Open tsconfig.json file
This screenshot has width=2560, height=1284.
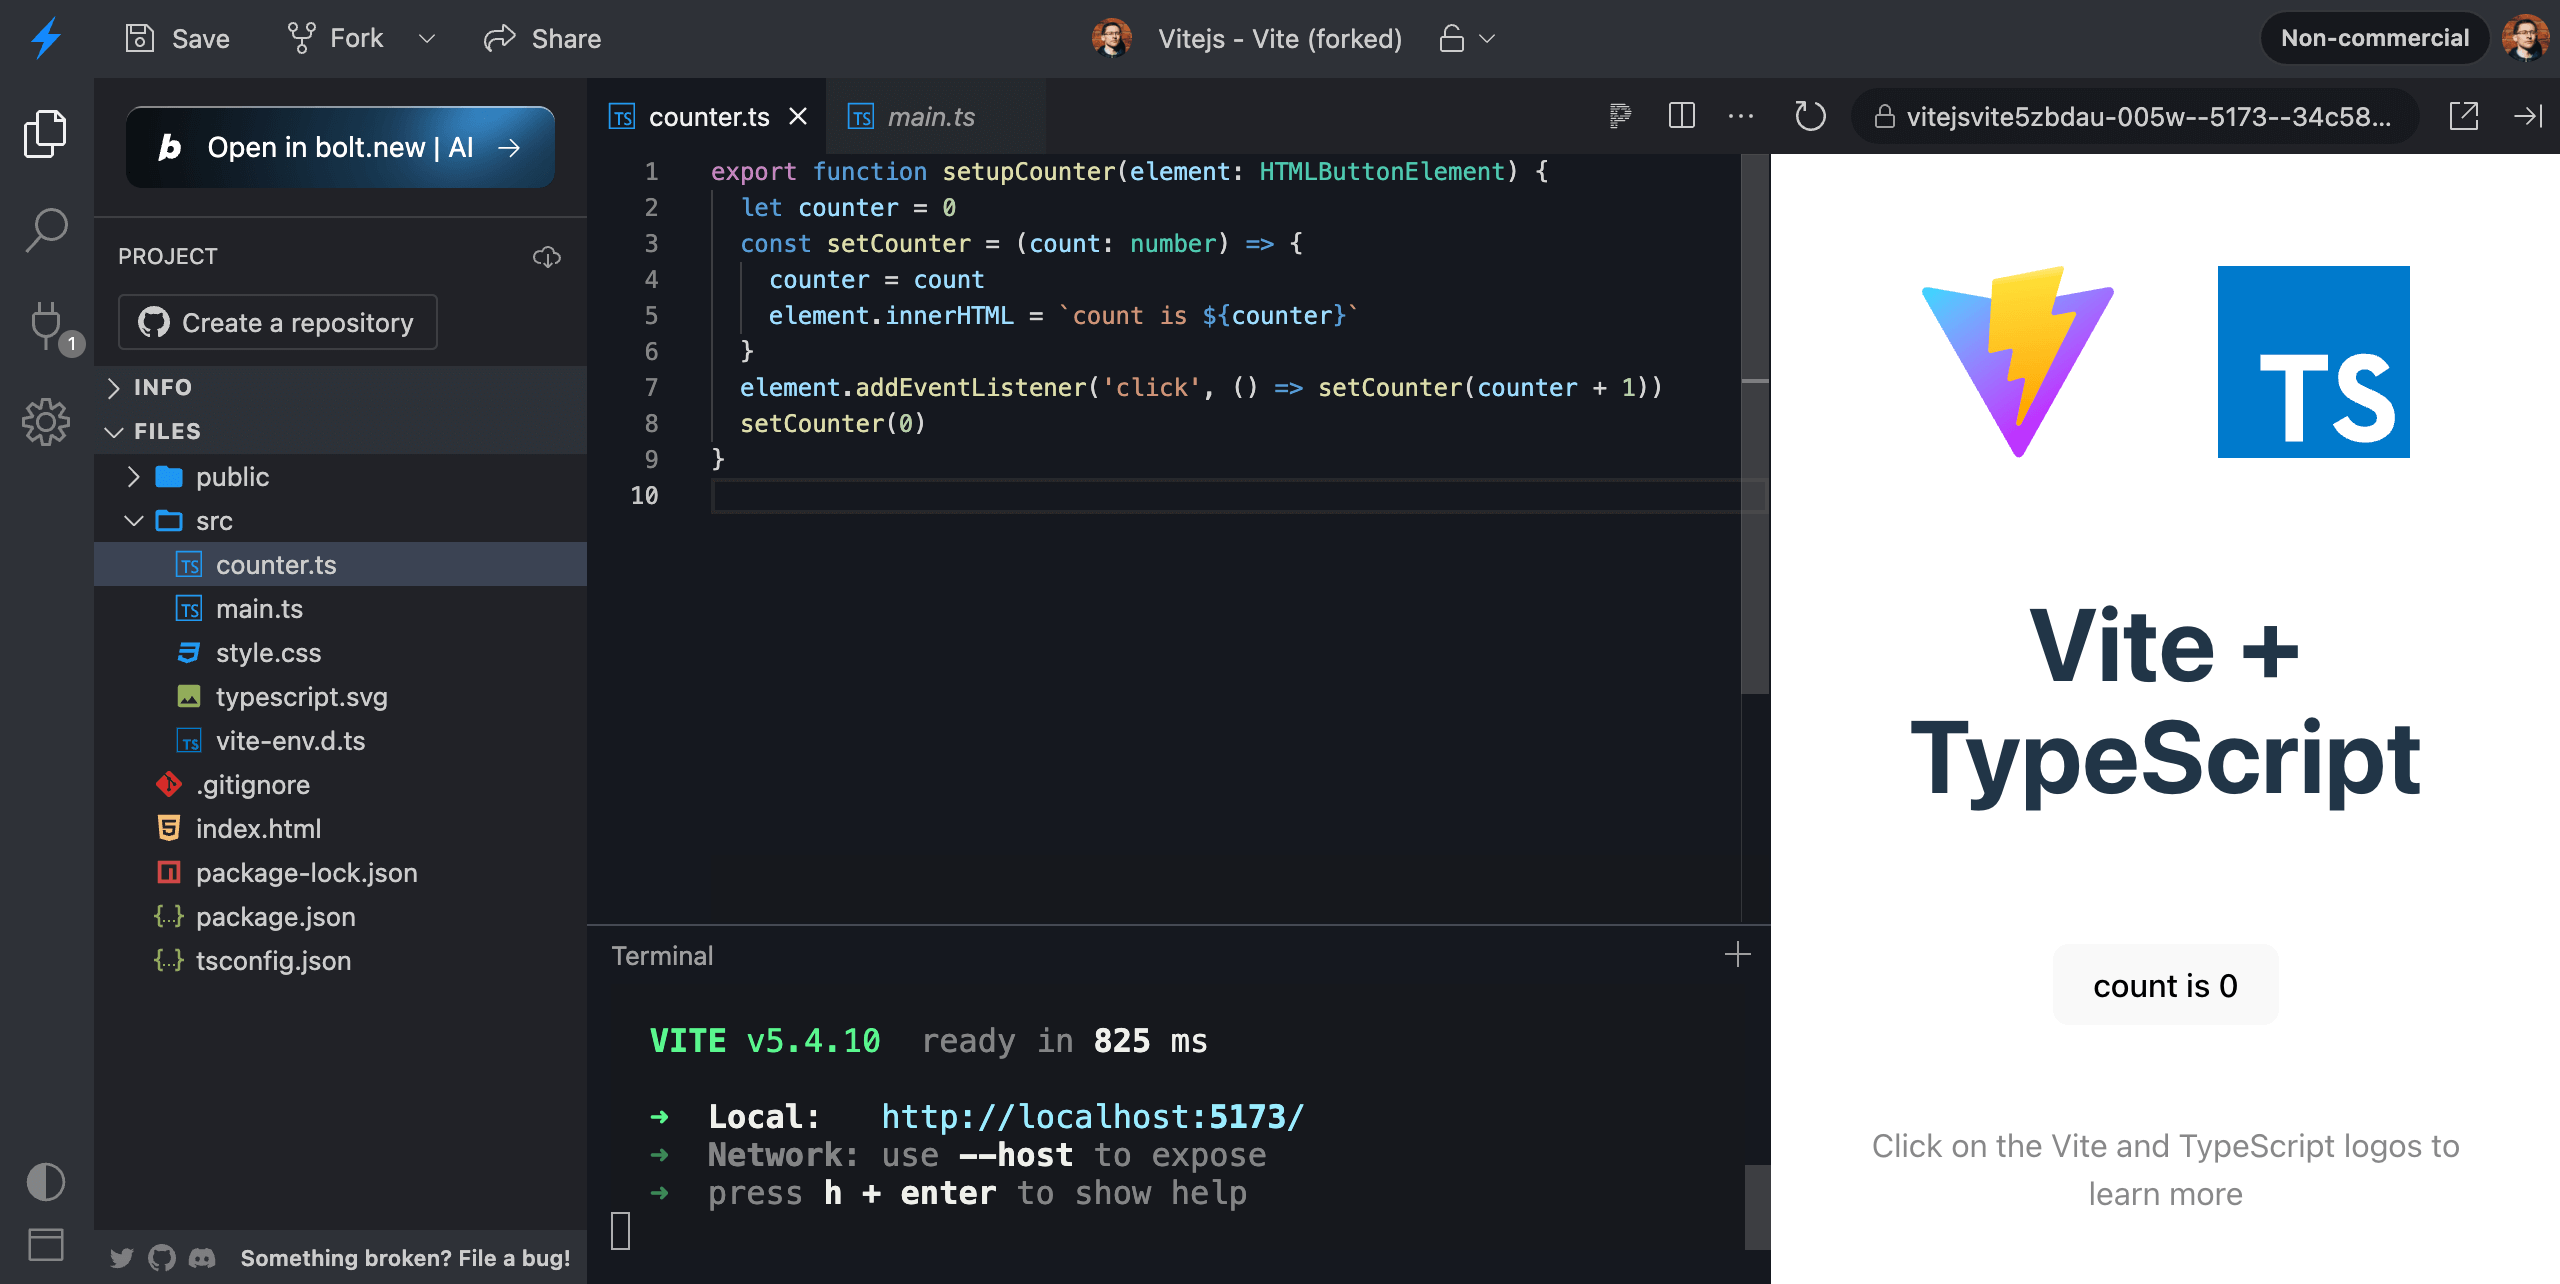[340, 960]
